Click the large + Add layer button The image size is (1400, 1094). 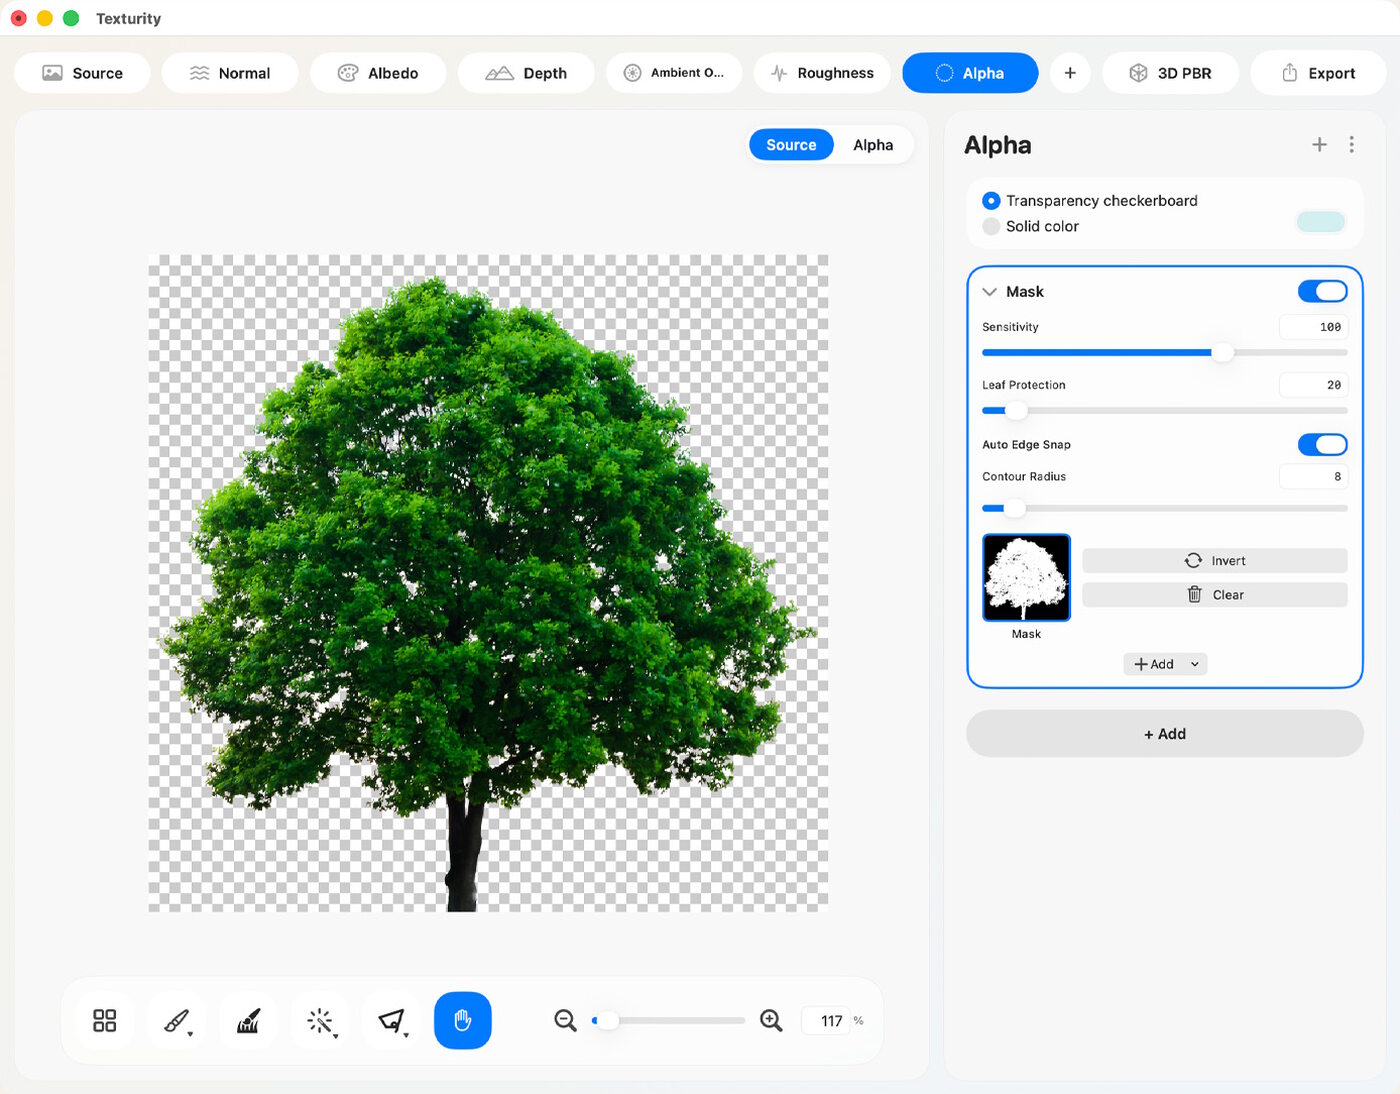1165,734
